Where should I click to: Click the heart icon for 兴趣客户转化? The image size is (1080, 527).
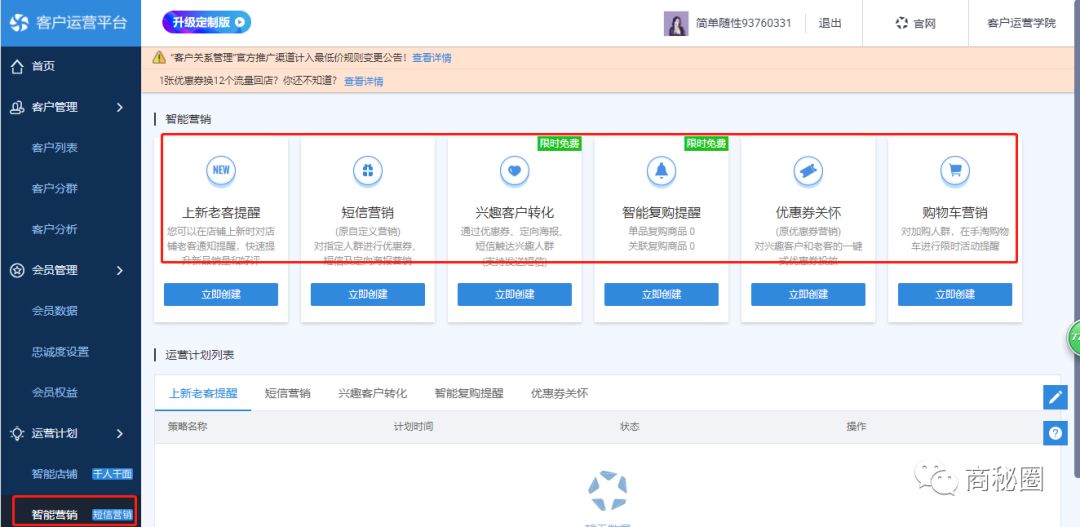point(515,170)
